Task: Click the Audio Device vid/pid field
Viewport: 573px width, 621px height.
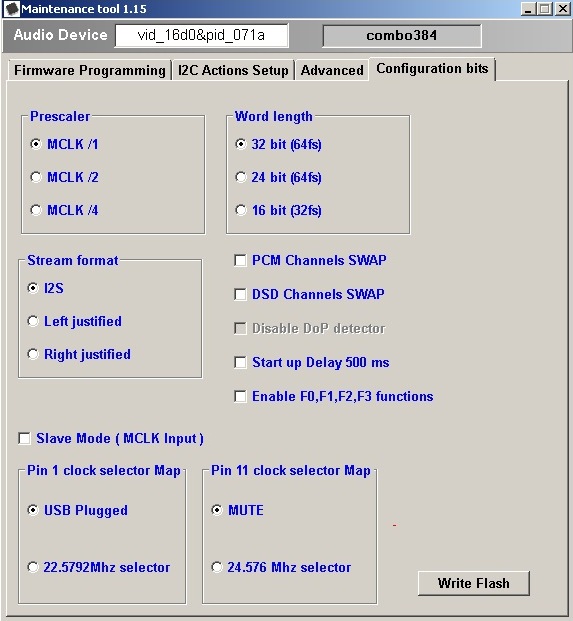Action: [202, 36]
